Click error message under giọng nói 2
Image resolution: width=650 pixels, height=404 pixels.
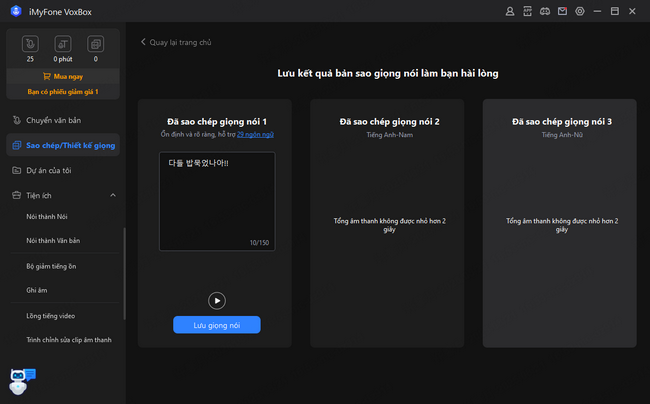coord(389,225)
